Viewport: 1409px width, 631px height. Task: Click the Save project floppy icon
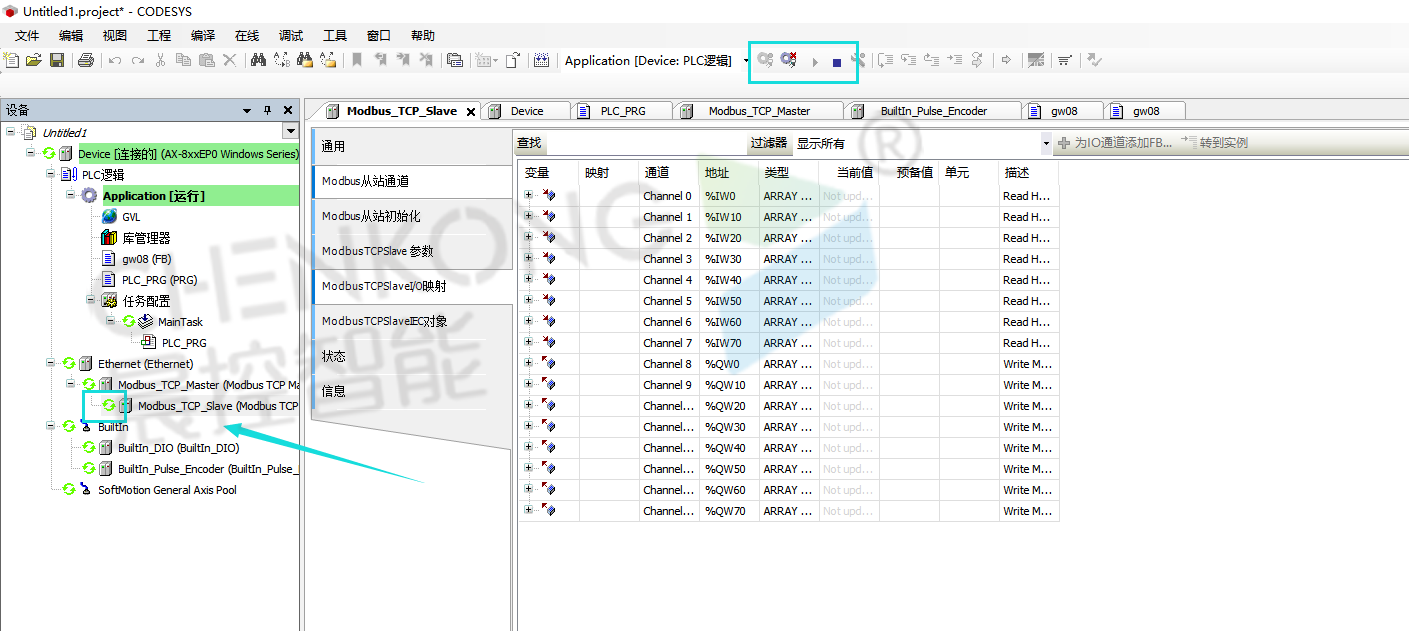(x=57, y=60)
